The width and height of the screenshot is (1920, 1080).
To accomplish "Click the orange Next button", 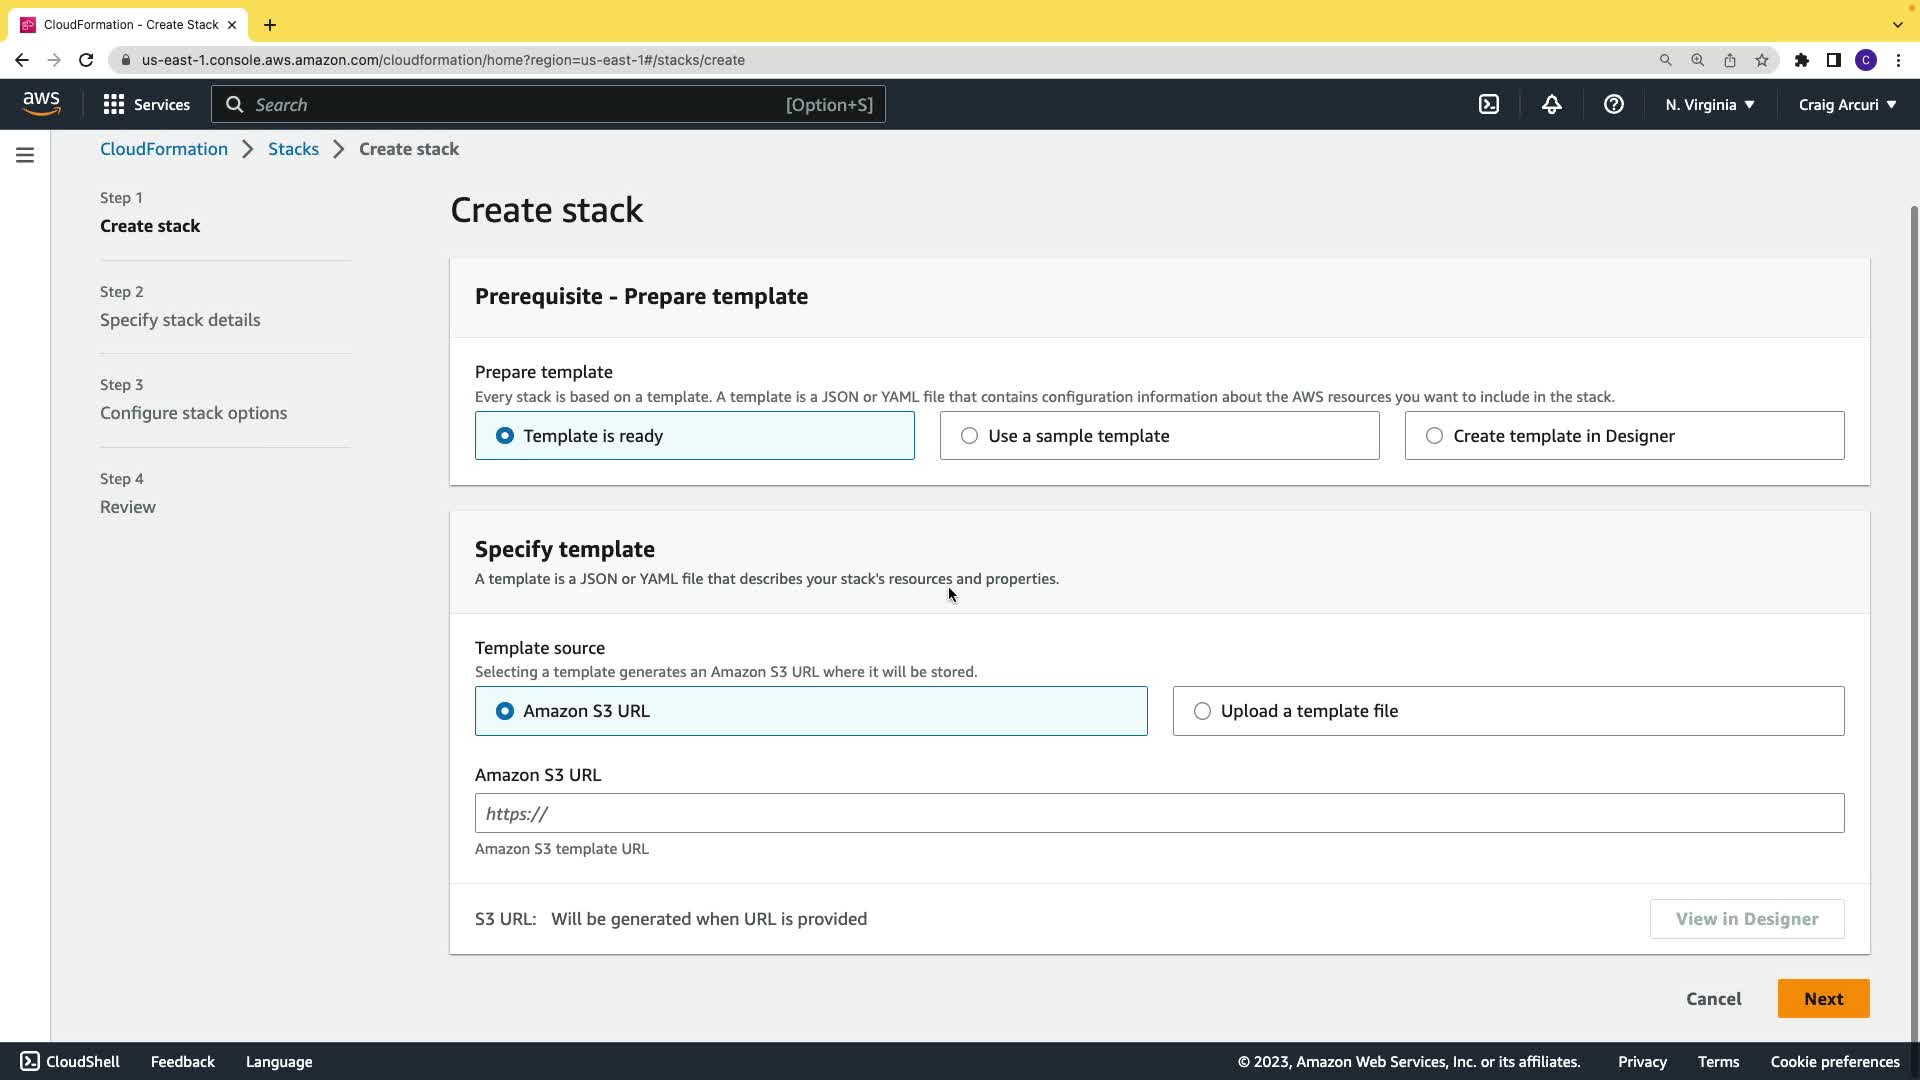I will pos(1822,999).
